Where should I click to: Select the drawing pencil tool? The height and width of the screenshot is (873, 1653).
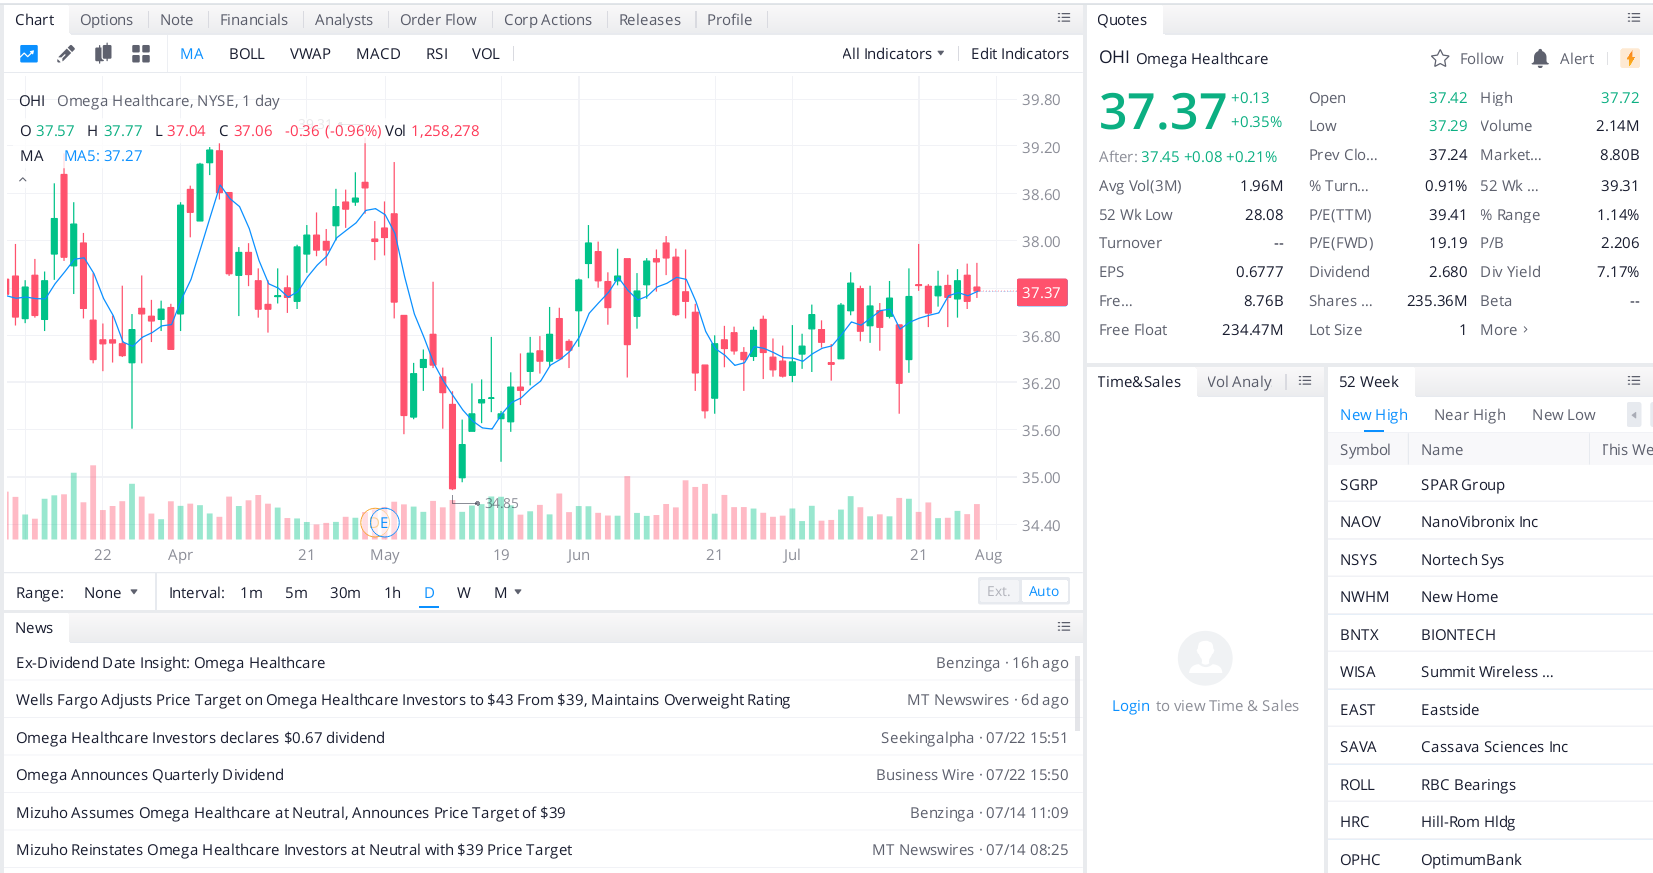(66, 54)
